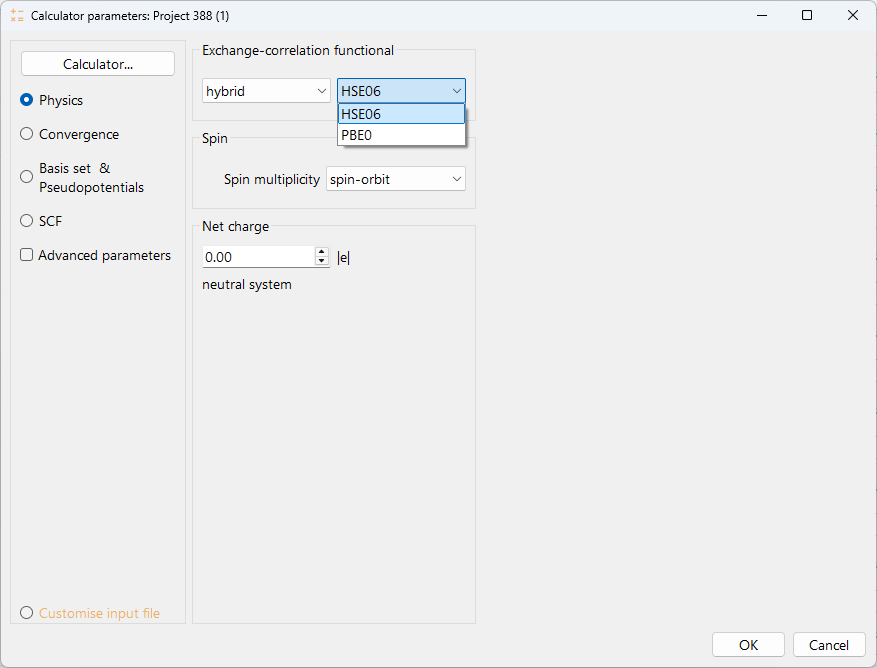Increase net charge with up arrow
877x668 pixels.
tap(322, 252)
